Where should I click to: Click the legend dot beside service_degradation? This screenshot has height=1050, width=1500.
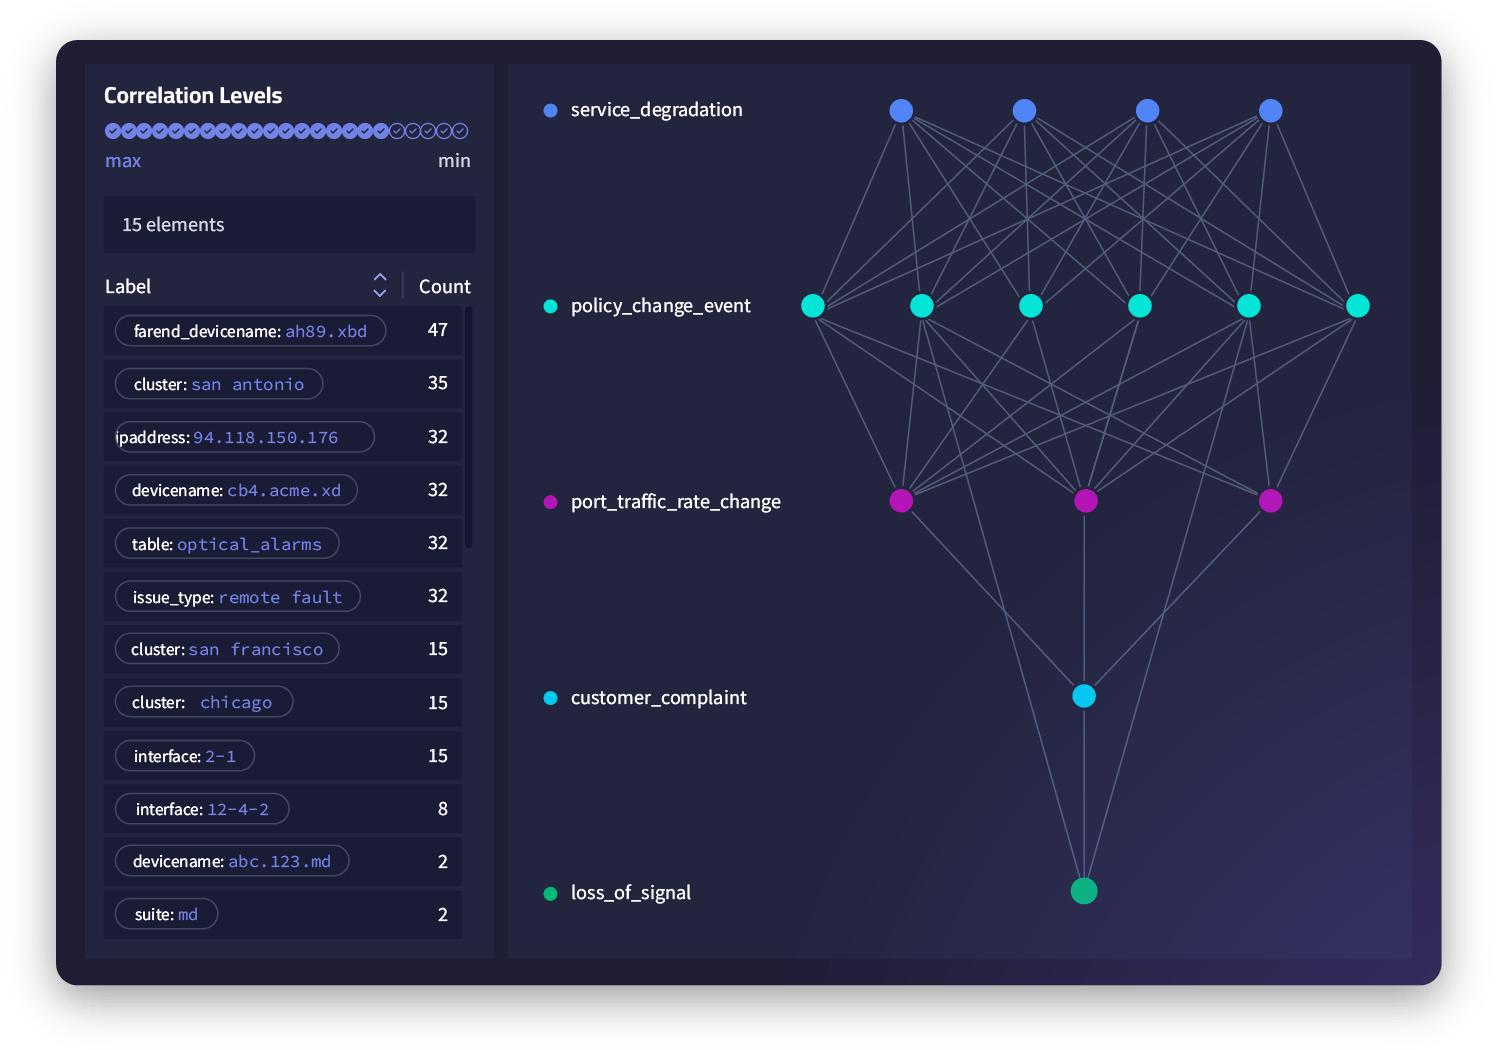click(x=550, y=110)
